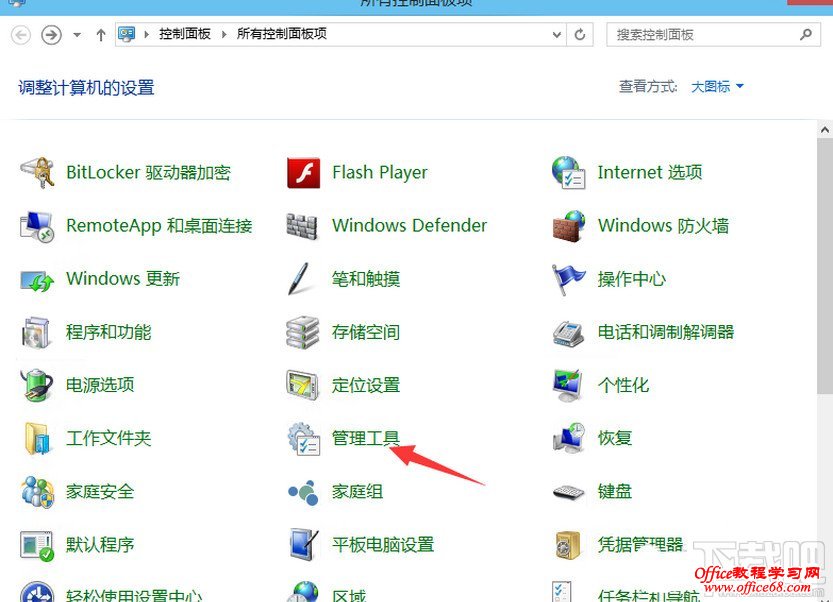The height and width of the screenshot is (602, 833).
Task: Open the 笔和触摸 pen icon
Action: tap(299, 278)
